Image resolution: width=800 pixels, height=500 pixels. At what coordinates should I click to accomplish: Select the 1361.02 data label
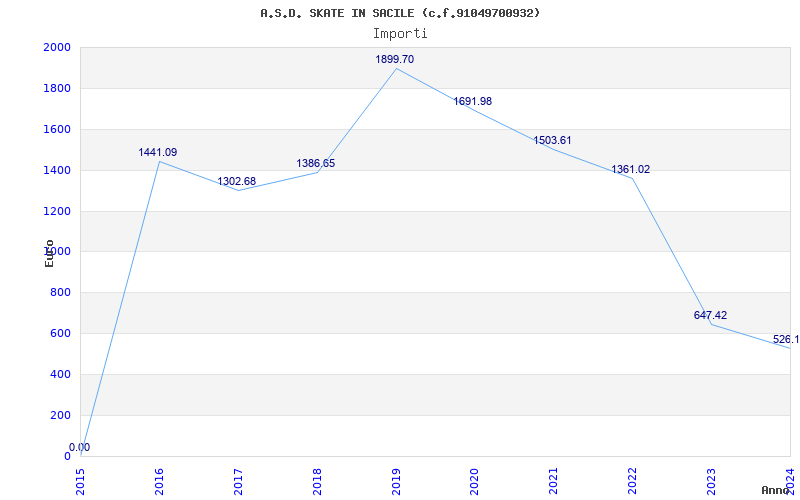[631, 169]
